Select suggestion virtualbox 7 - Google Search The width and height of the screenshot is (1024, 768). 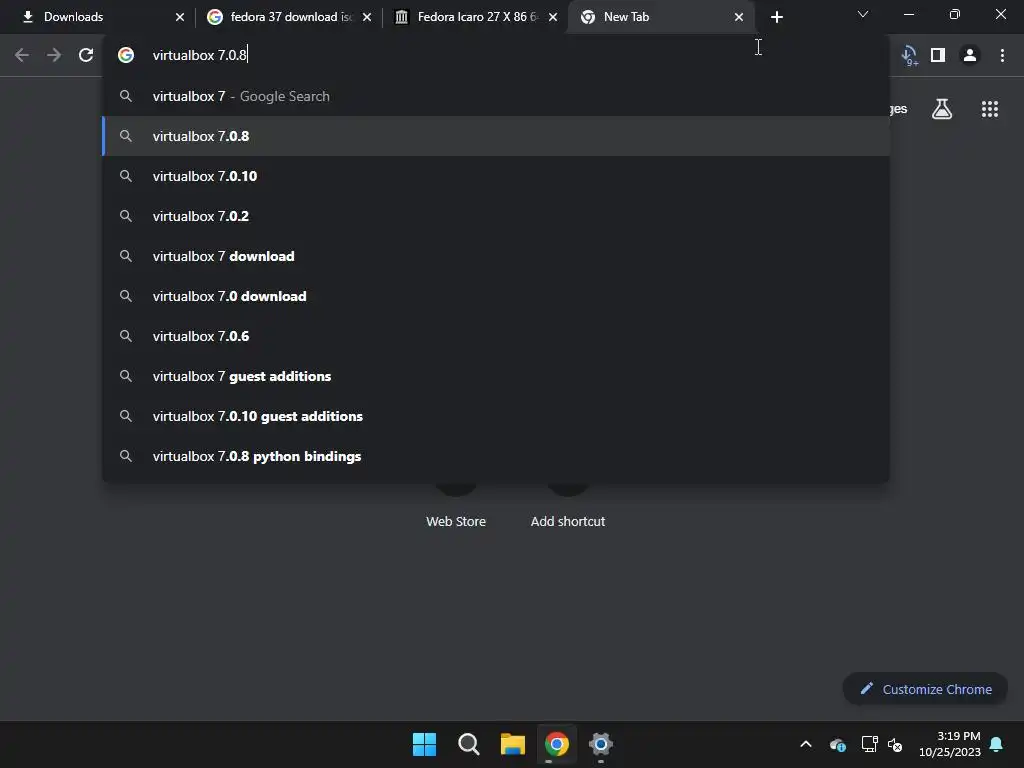496,96
